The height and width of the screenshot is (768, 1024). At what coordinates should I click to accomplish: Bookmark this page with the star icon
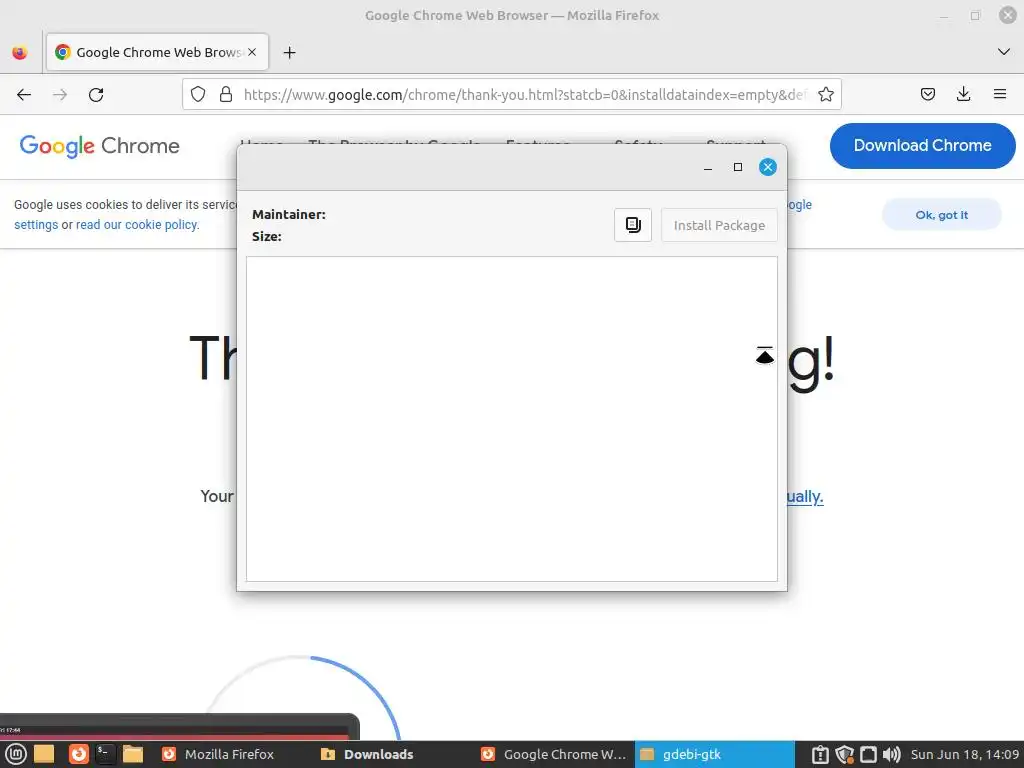click(825, 95)
